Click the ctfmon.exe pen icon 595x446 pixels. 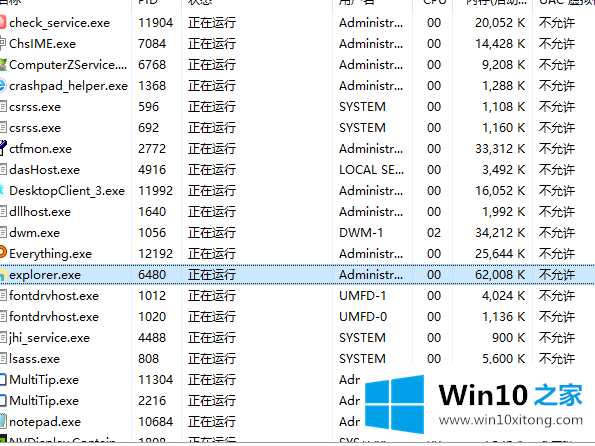[x=3, y=148]
